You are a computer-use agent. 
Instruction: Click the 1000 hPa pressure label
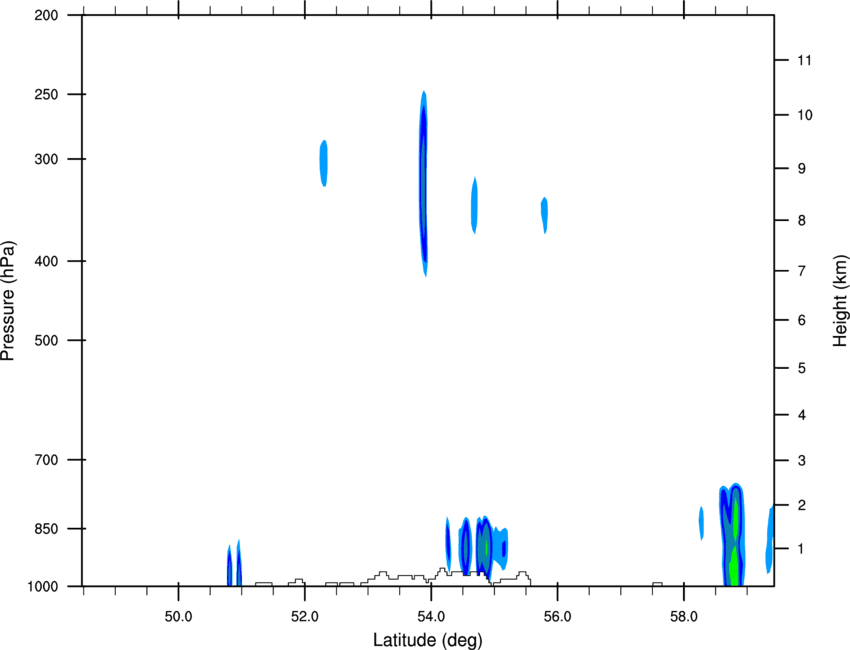coord(42,587)
